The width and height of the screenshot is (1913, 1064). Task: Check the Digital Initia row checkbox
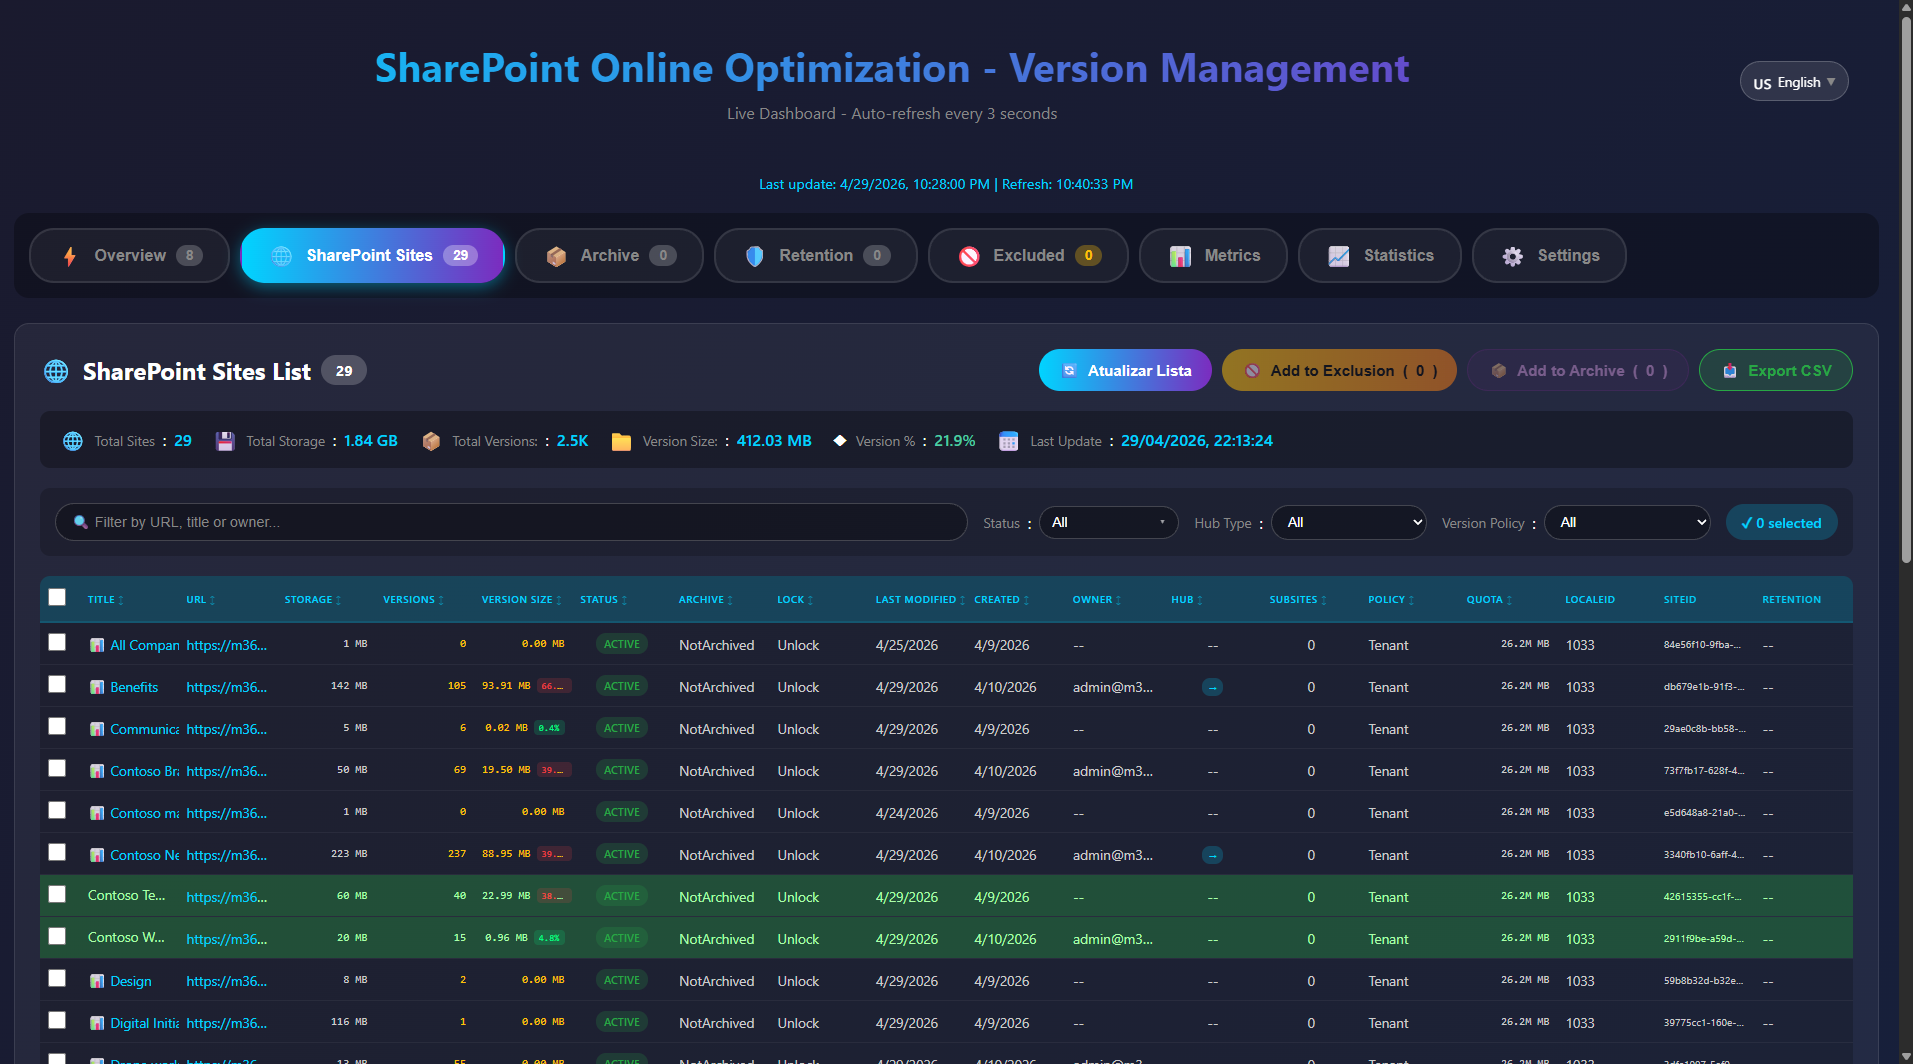[57, 1020]
